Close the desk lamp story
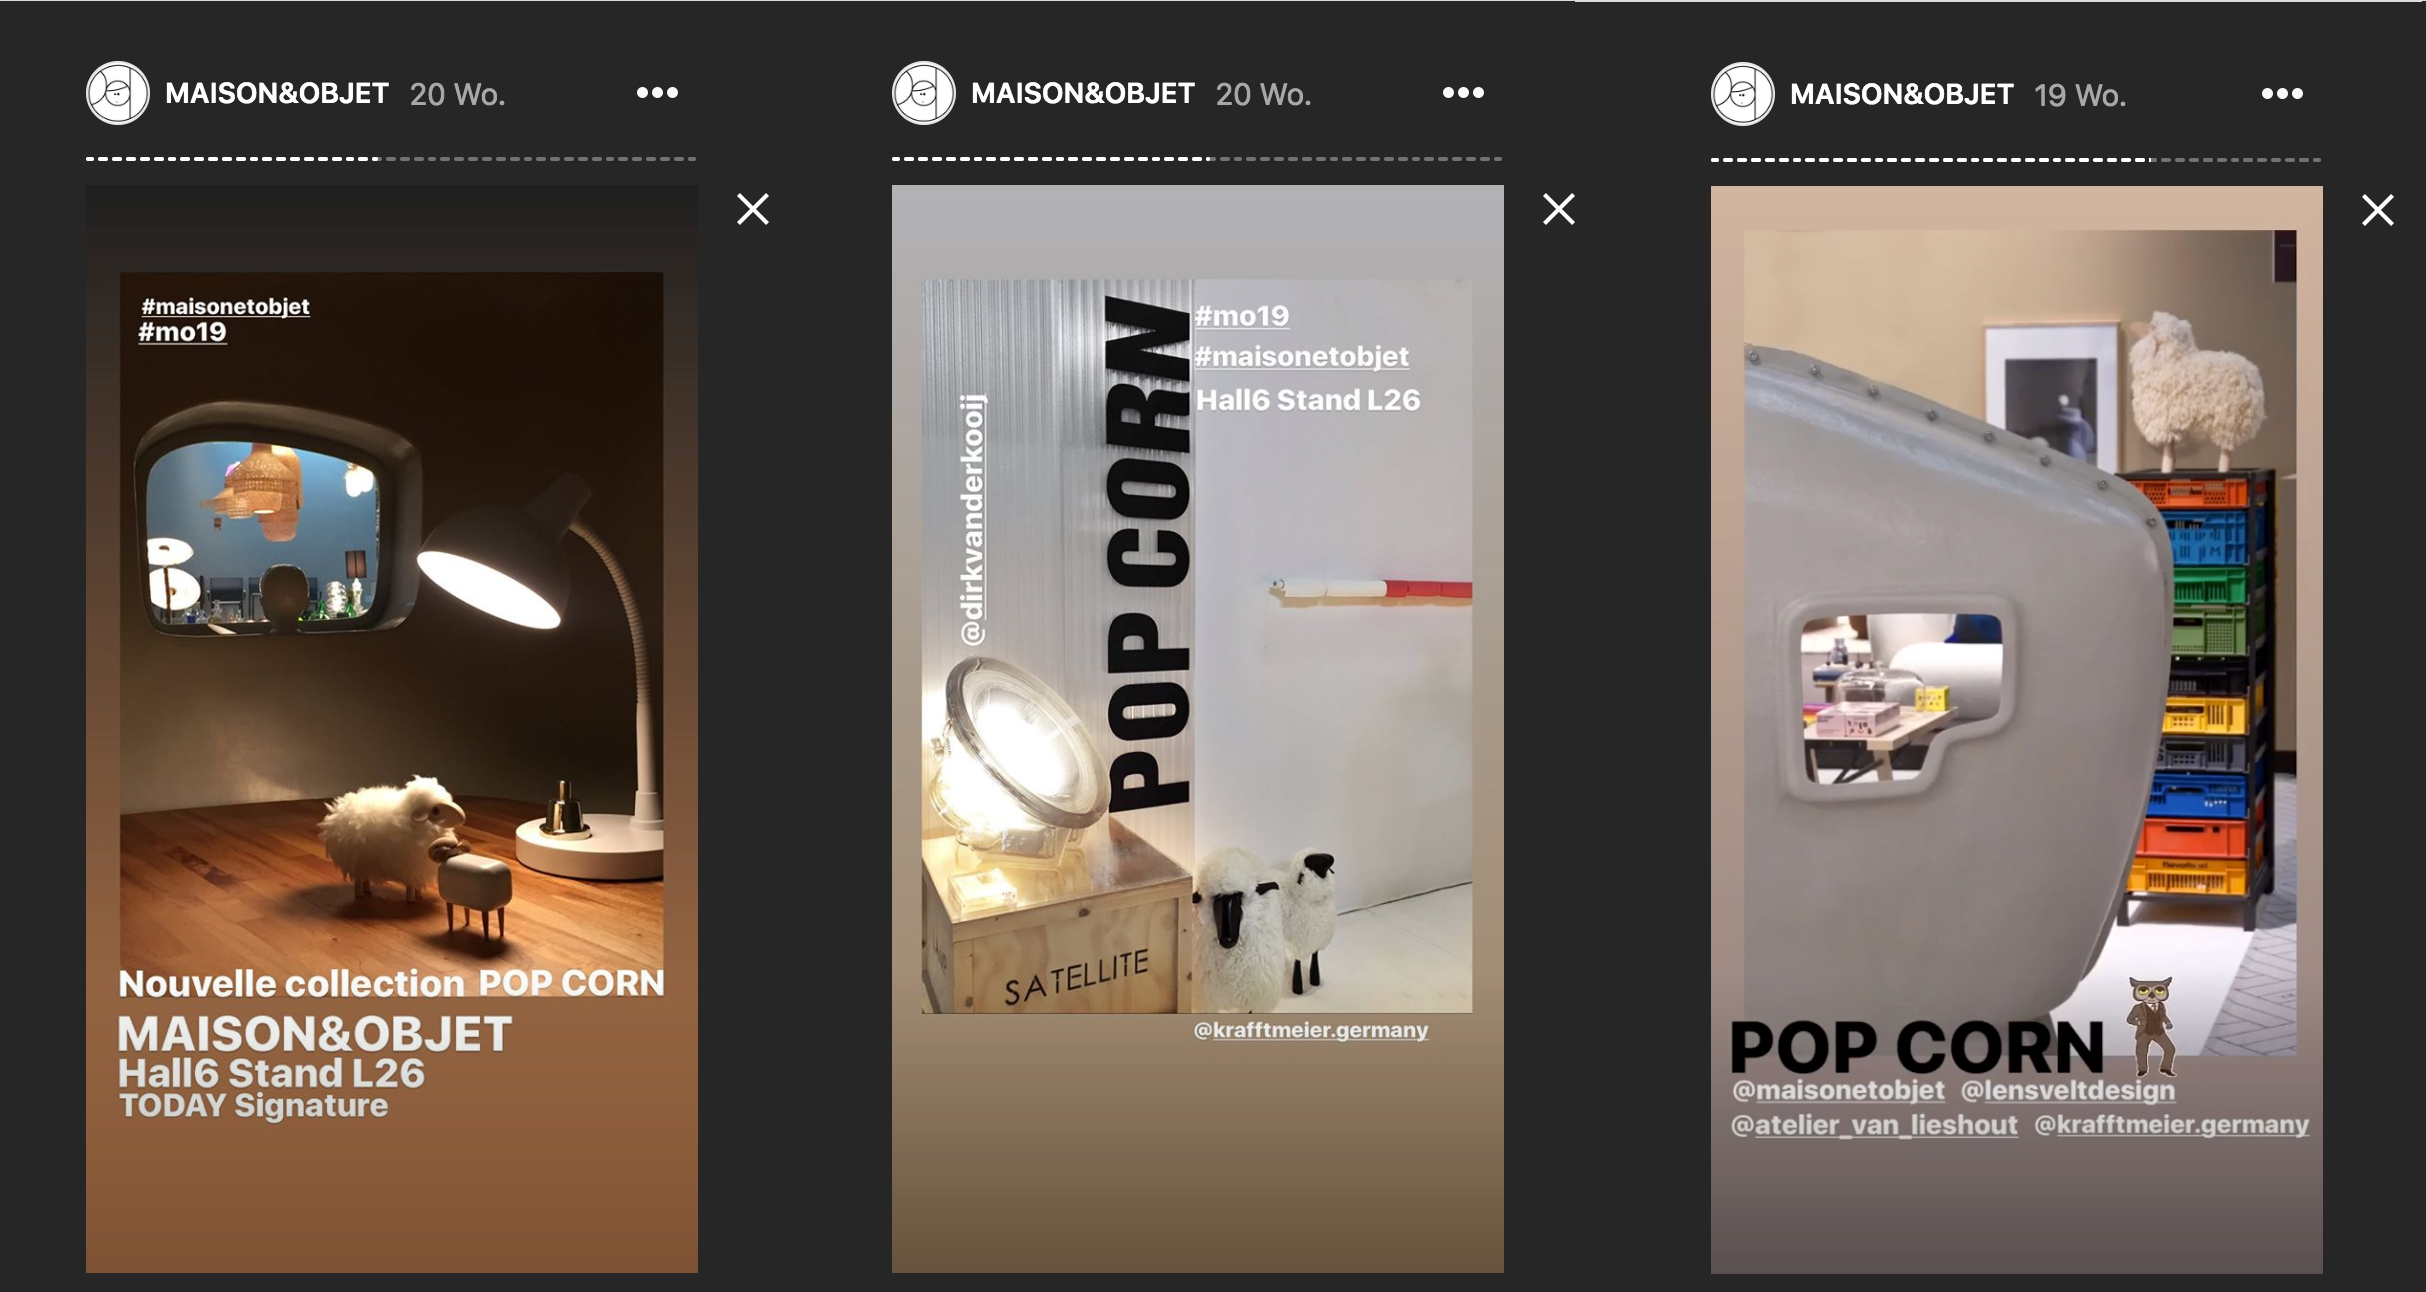The height and width of the screenshot is (1292, 2426). (x=753, y=209)
